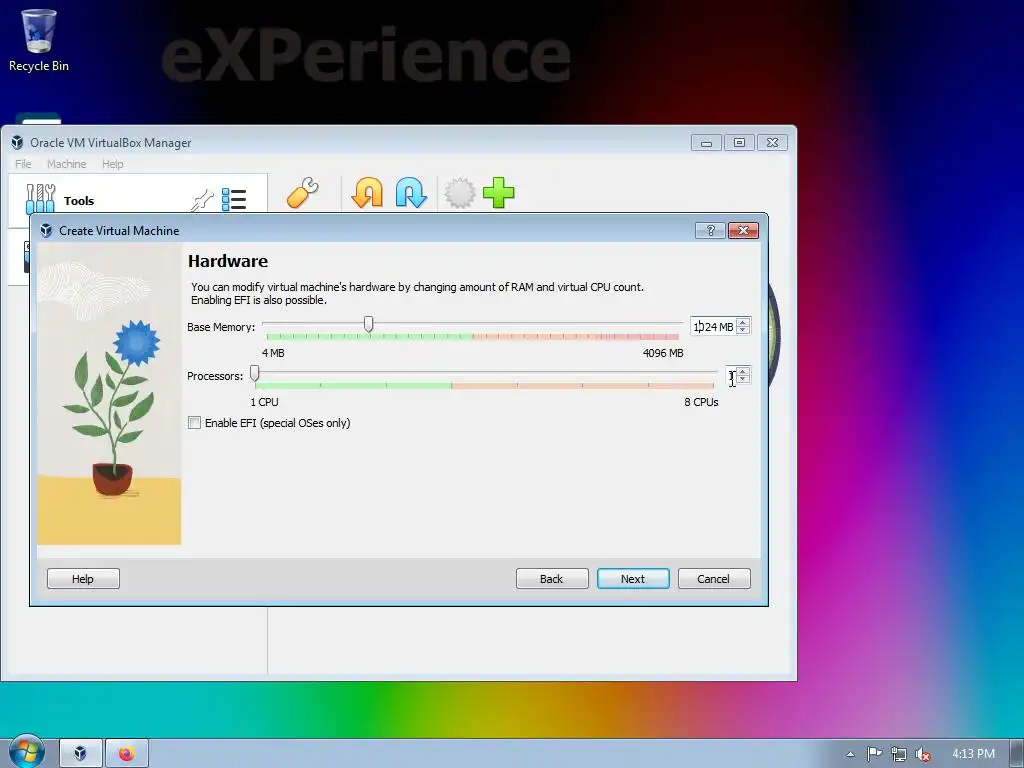The image size is (1024, 768).
Task: Click the green plus Add machine icon
Action: [499, 193]
